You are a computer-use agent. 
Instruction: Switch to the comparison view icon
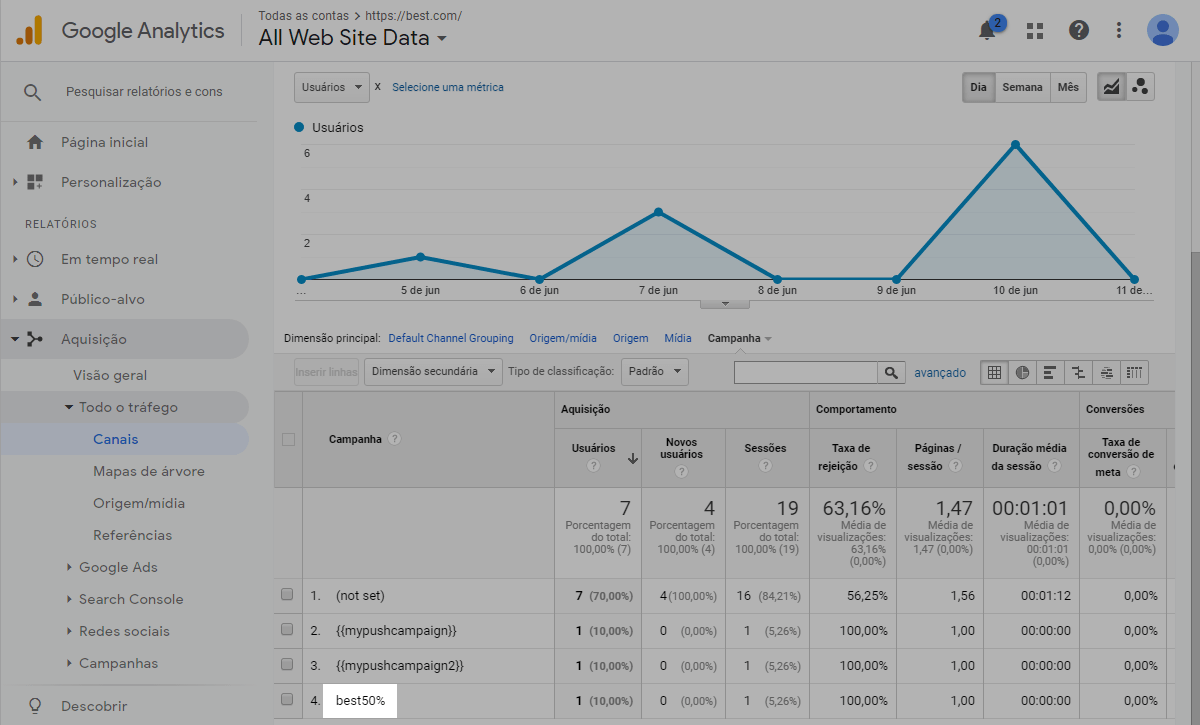(x=1078, y=372)
